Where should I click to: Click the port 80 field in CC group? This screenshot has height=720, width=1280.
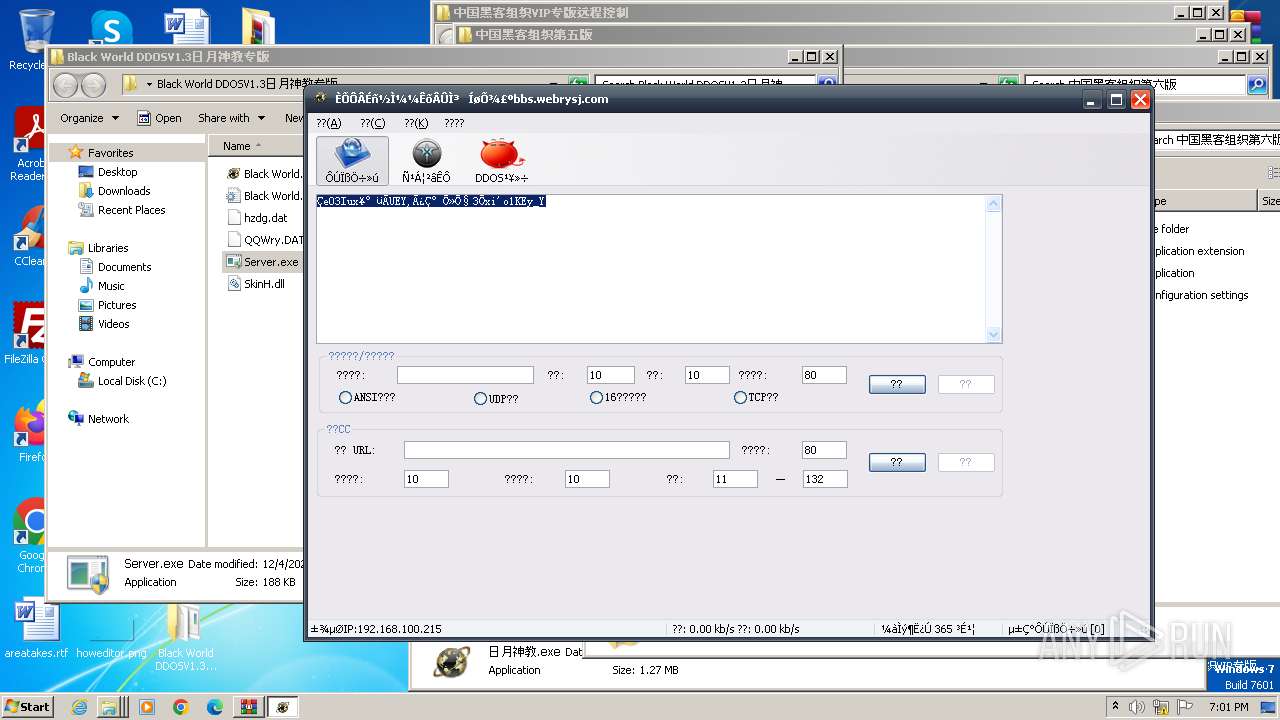click(824, 450)
